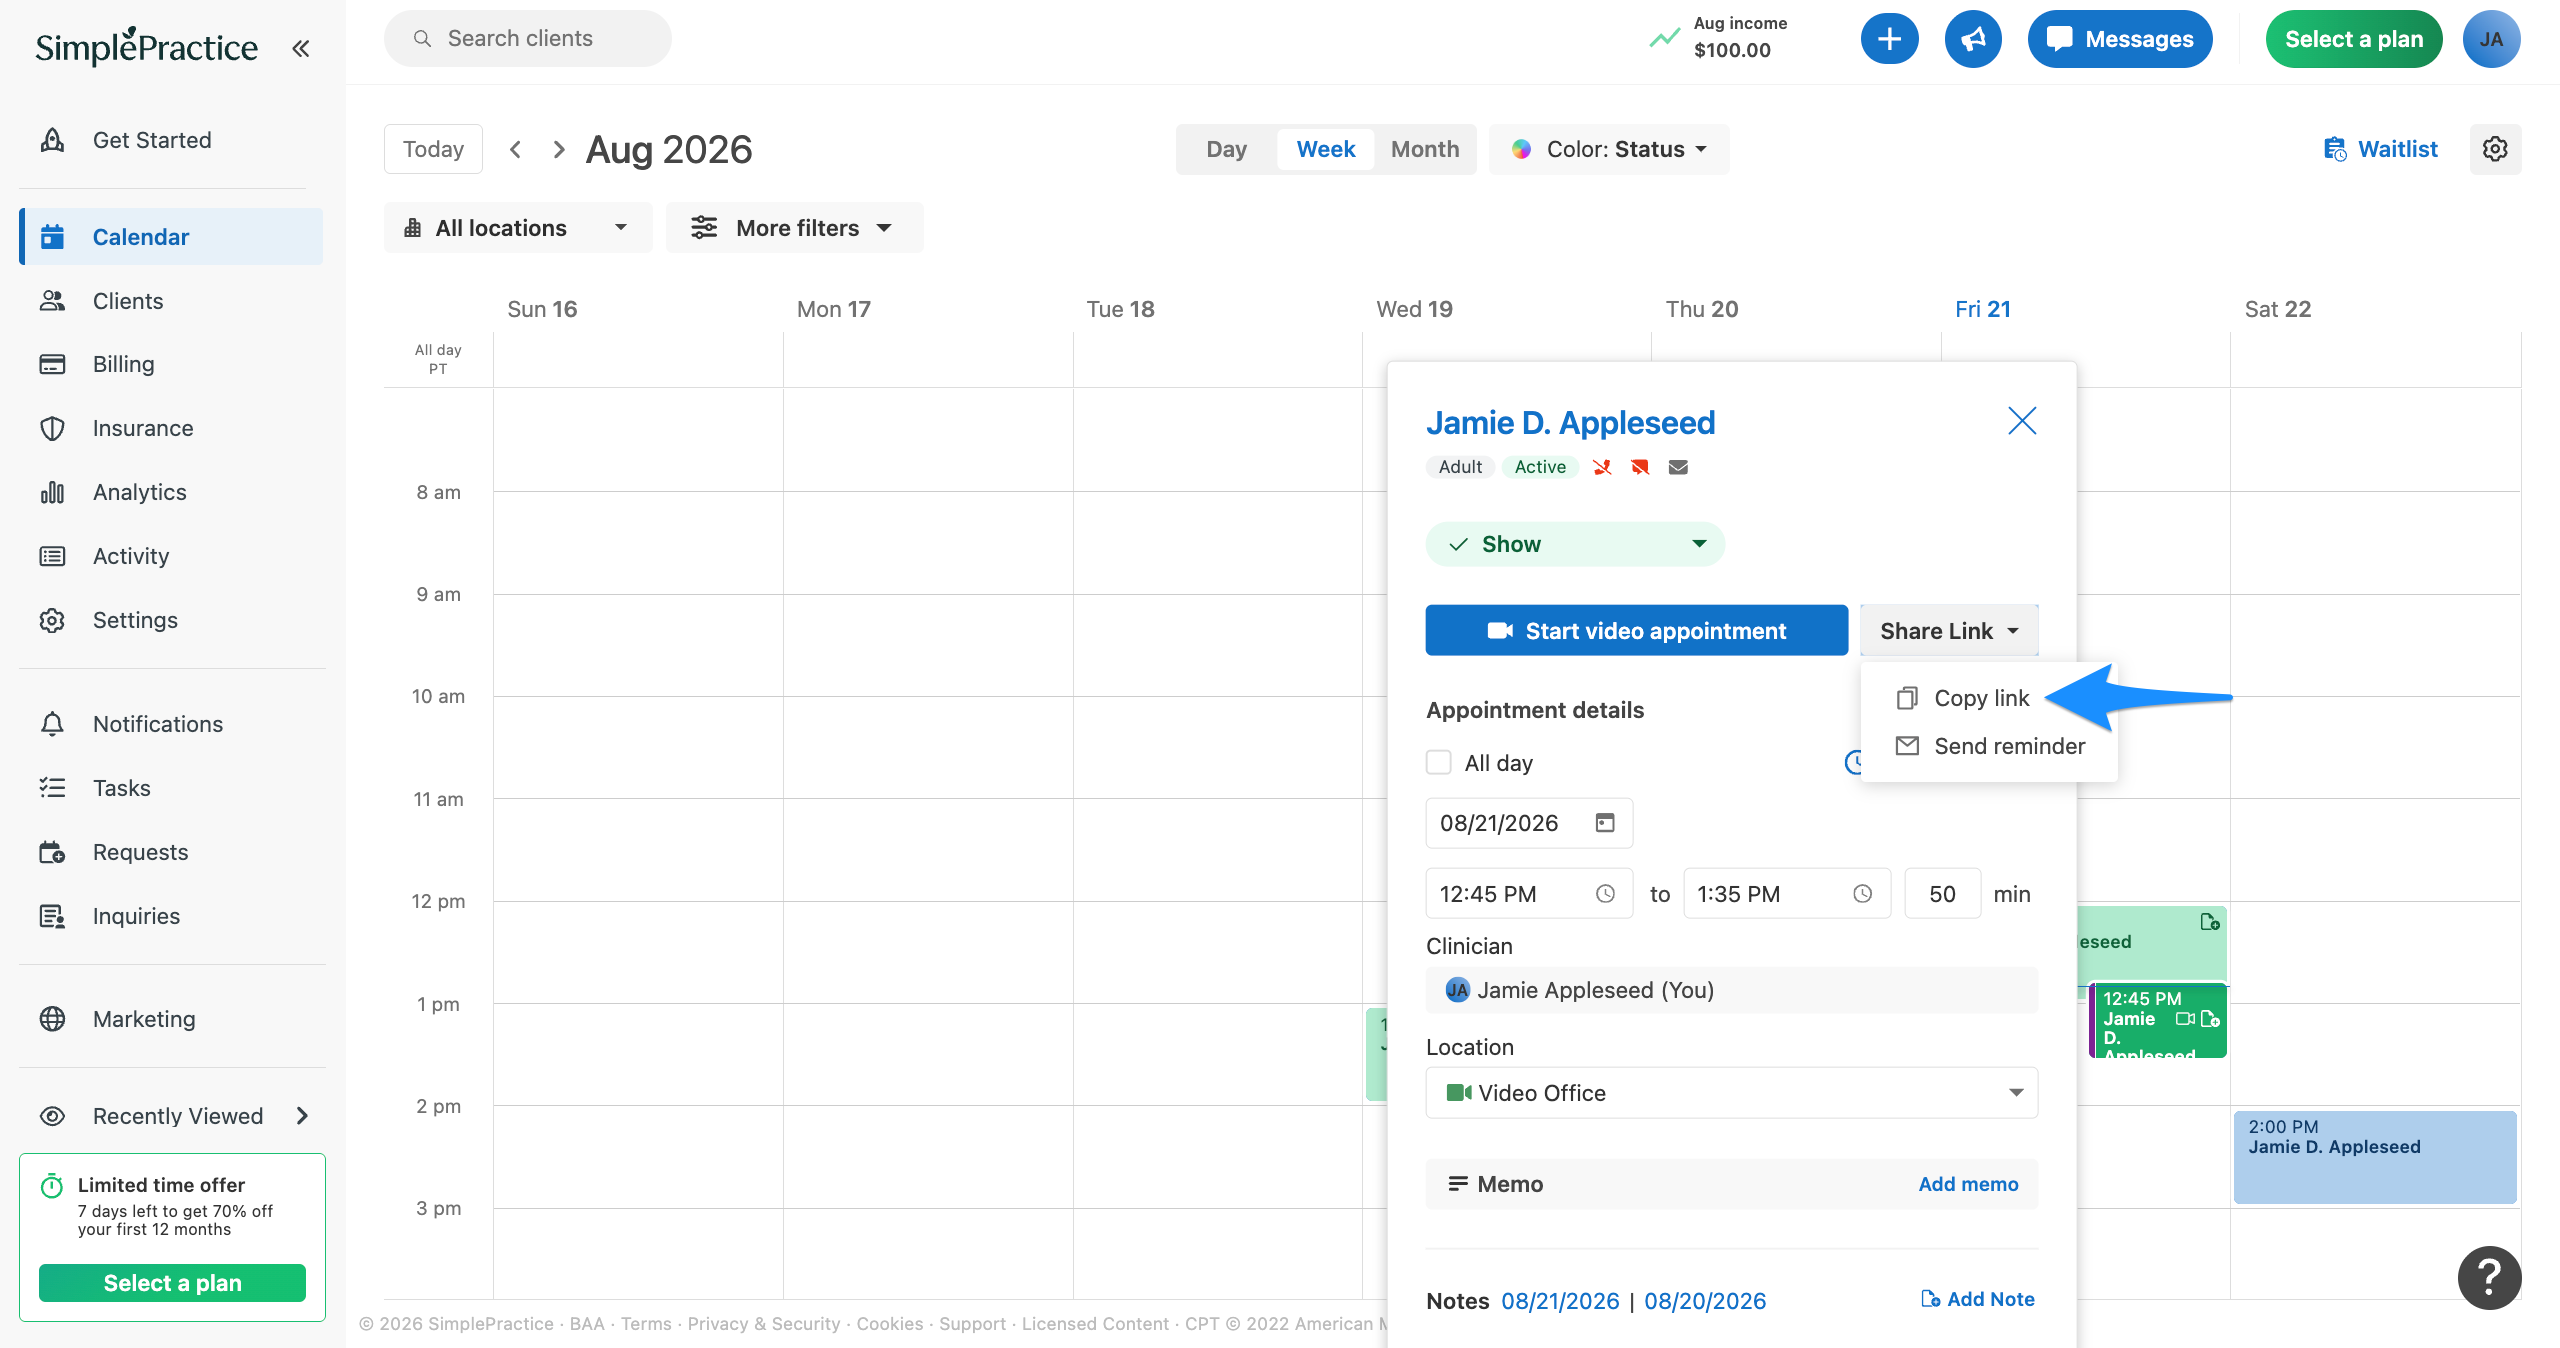Click note icon on 12:45 PM appointment
This screenshot has width=2560, height=1348.
(2210, 1019)
